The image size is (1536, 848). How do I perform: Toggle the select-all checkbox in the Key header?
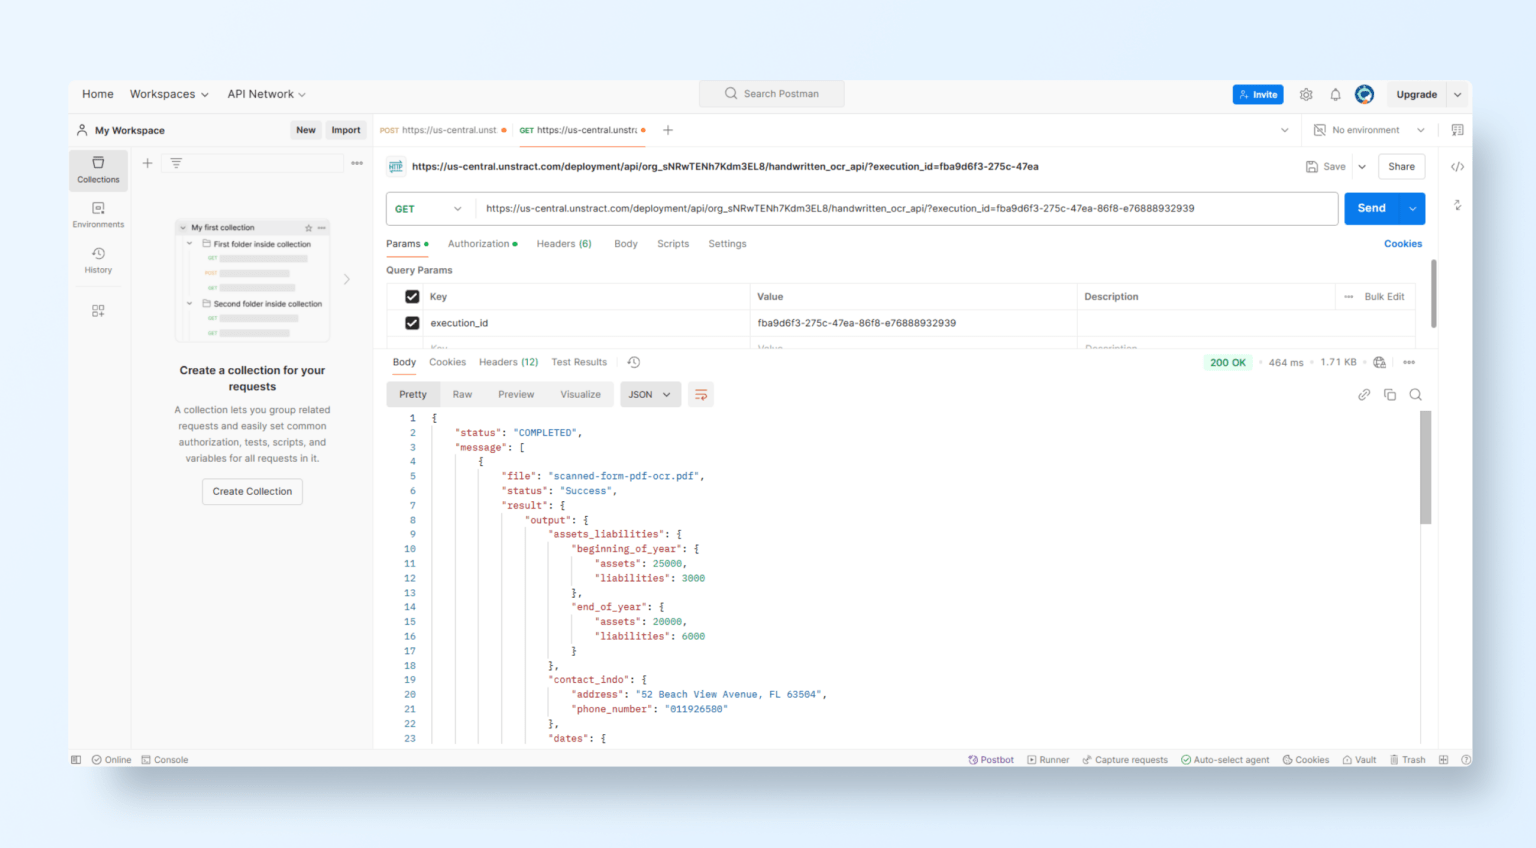pos(413,296)
